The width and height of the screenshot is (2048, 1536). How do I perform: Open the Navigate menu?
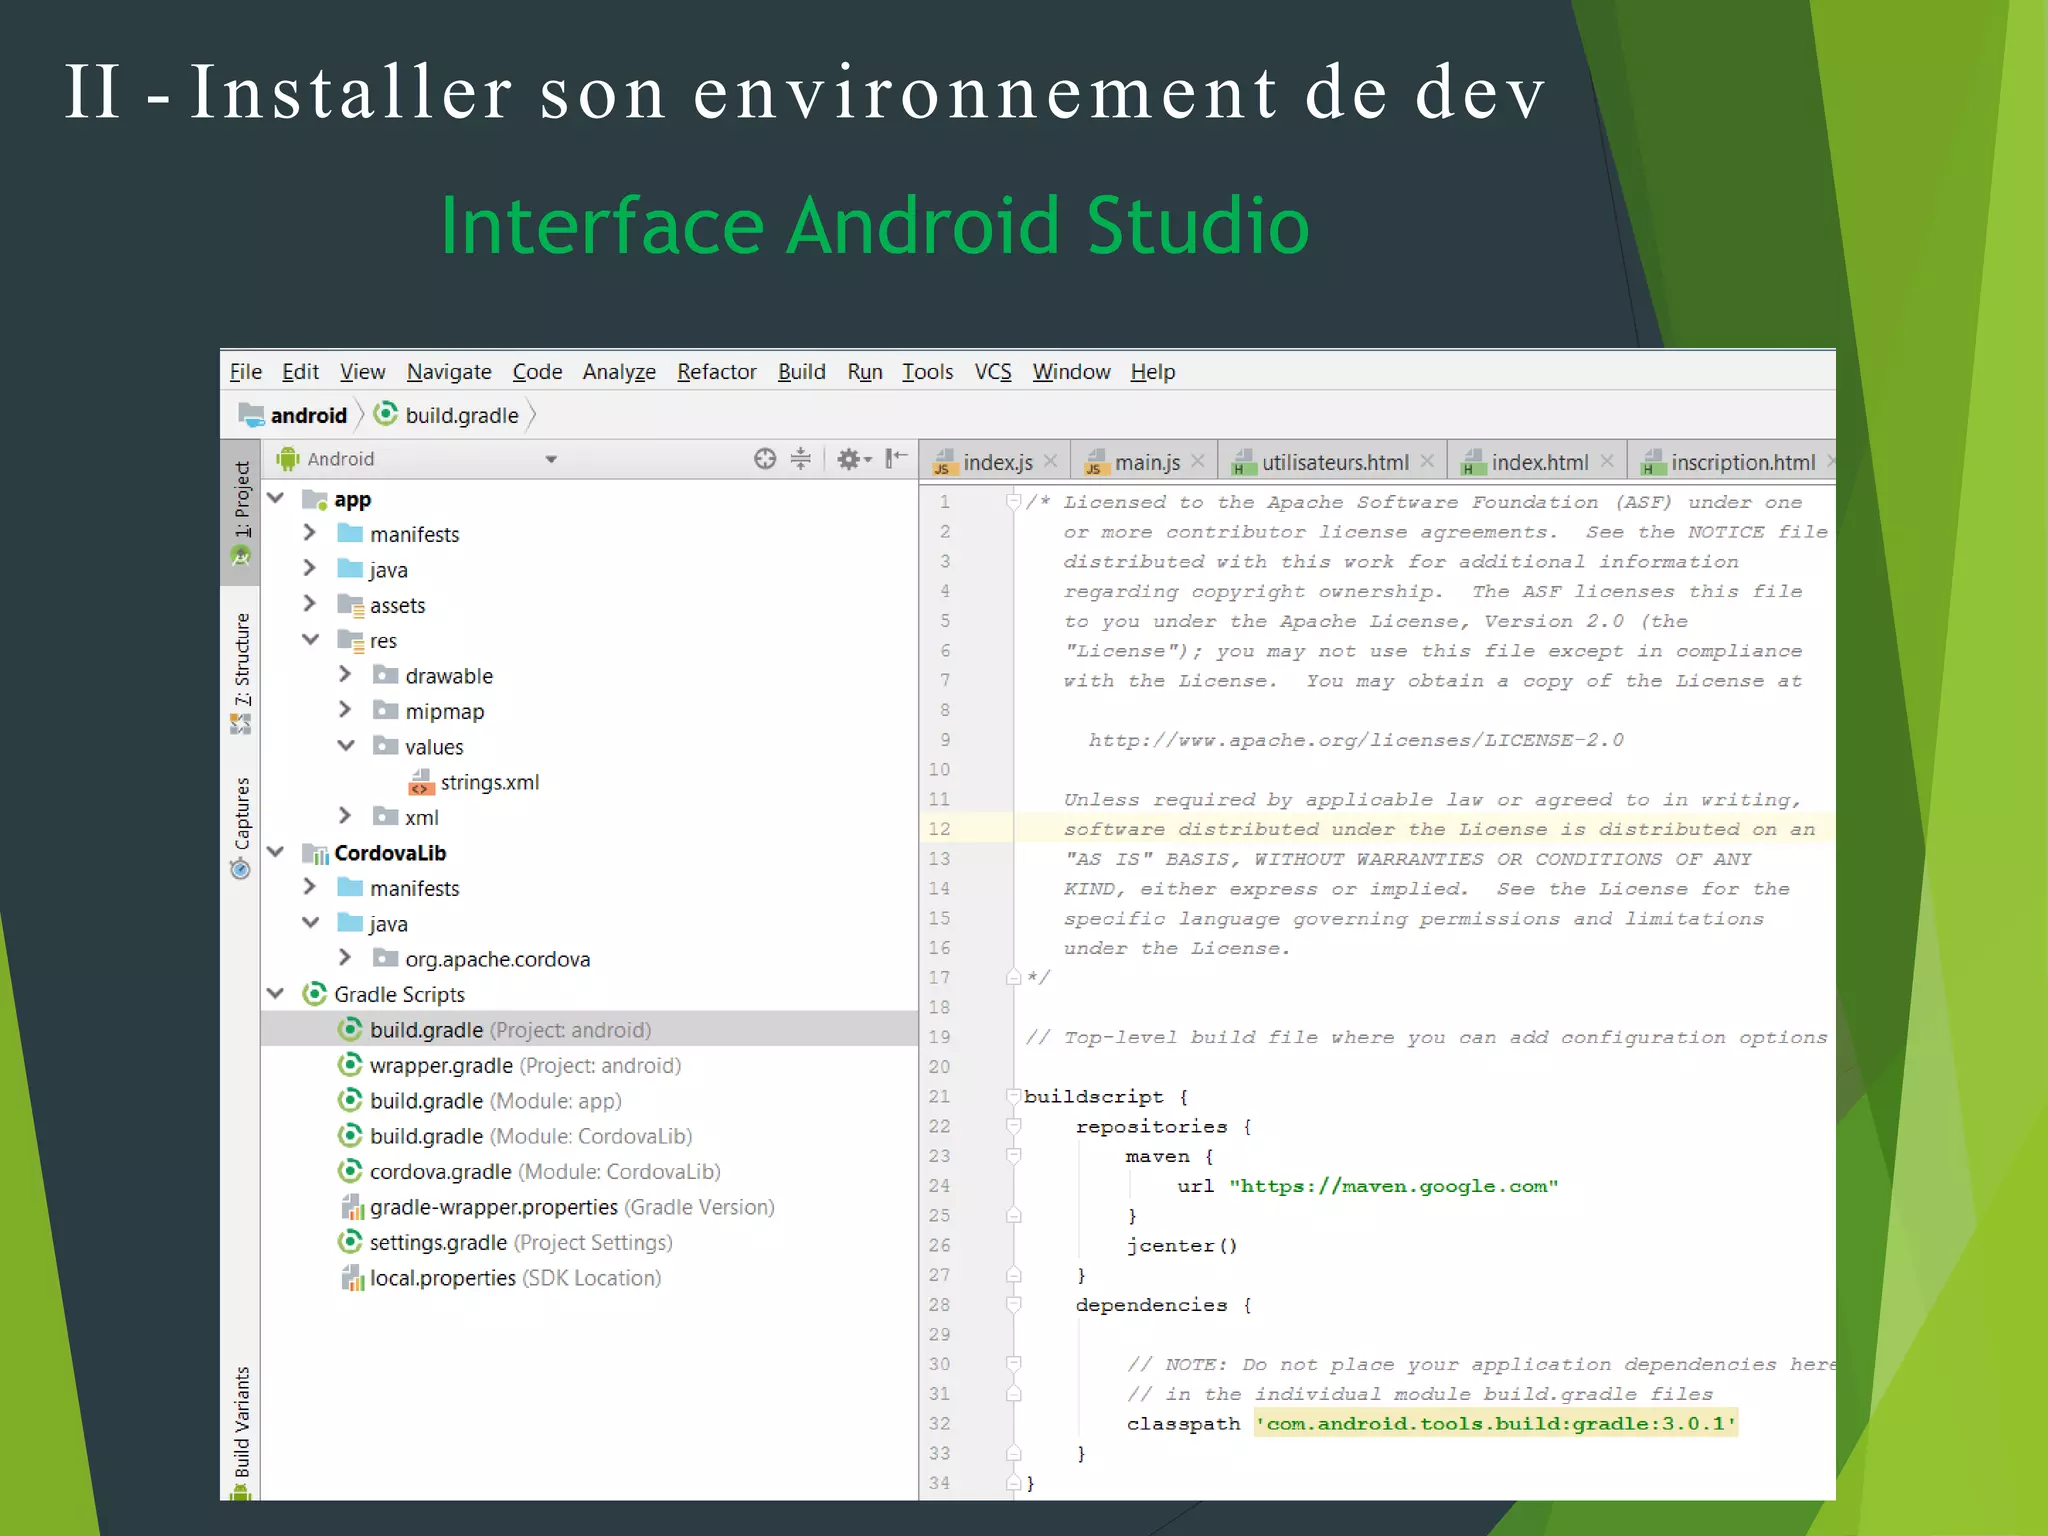(x=449, y=372)
